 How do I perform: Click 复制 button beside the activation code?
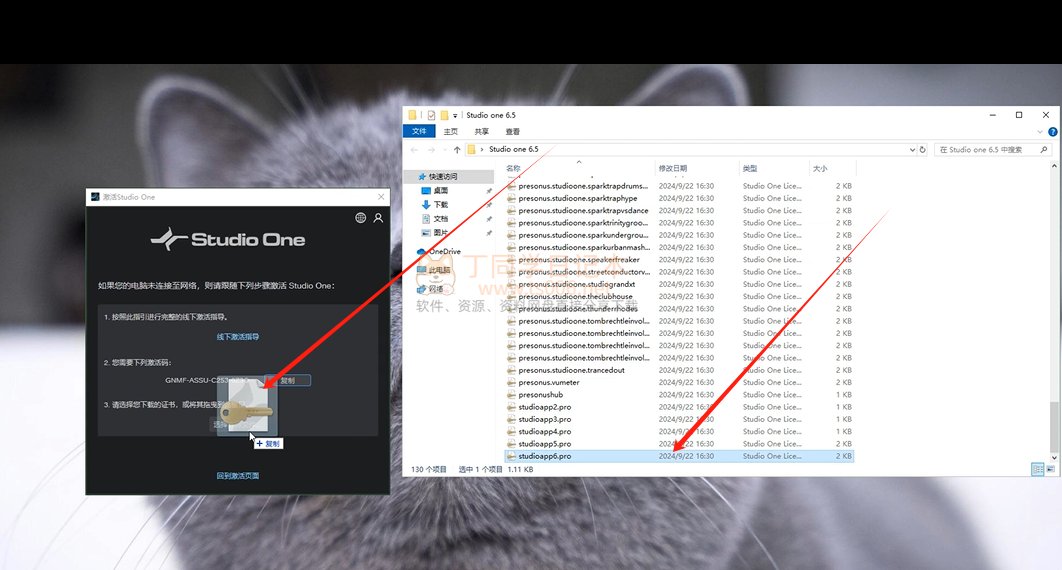[288, 380]
